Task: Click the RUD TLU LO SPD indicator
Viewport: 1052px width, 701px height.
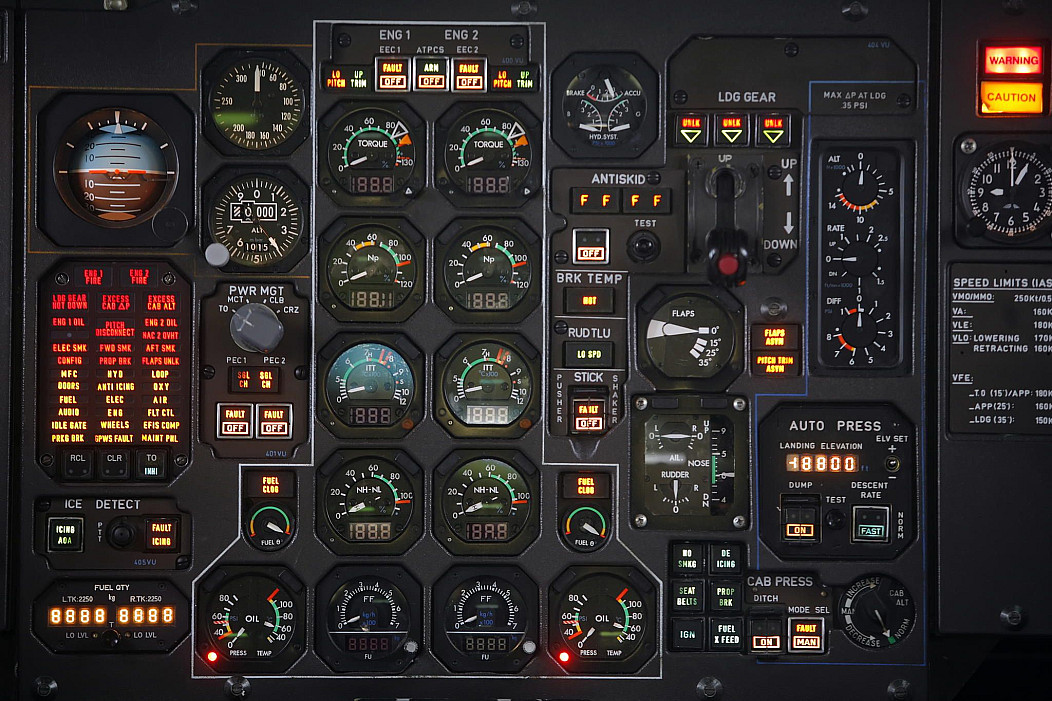Action: pyautogui.click(x=589, y=353)
